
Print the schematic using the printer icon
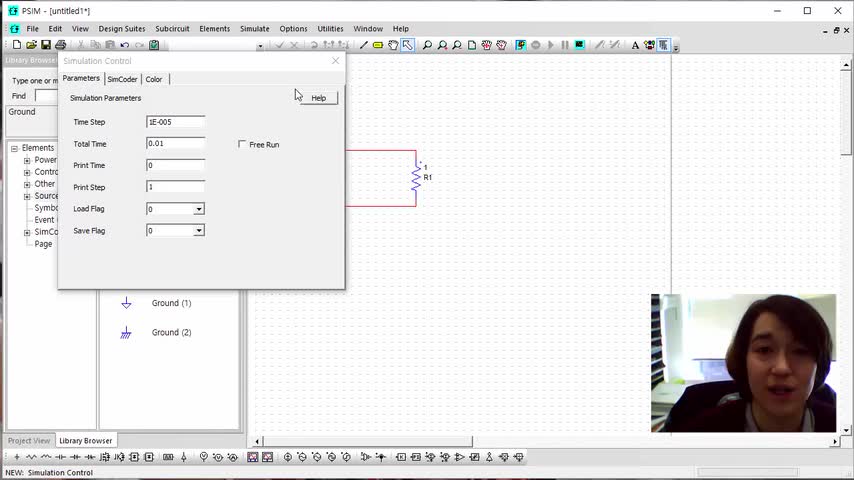(60, 45)
